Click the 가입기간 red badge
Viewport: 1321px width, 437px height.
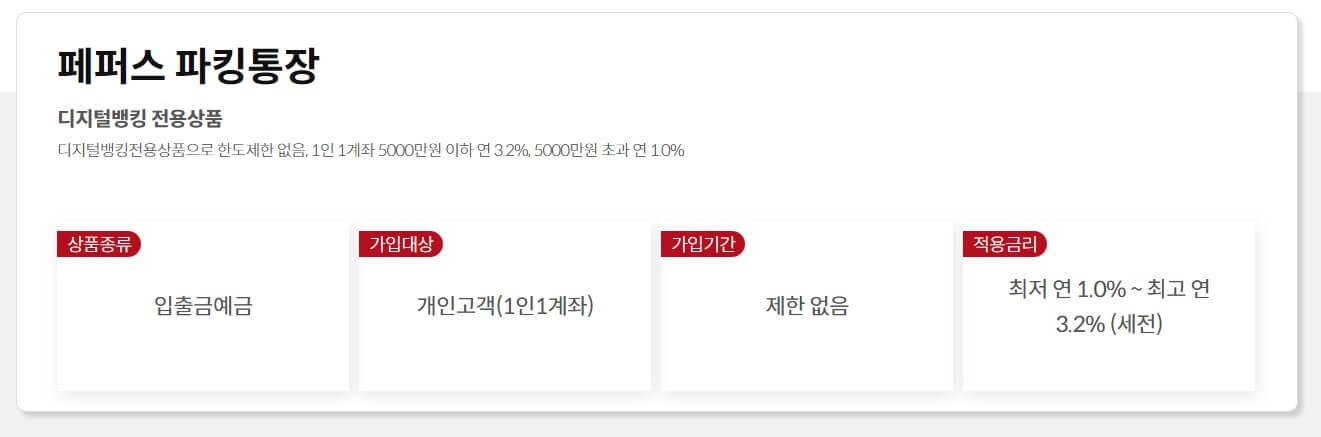703,244
